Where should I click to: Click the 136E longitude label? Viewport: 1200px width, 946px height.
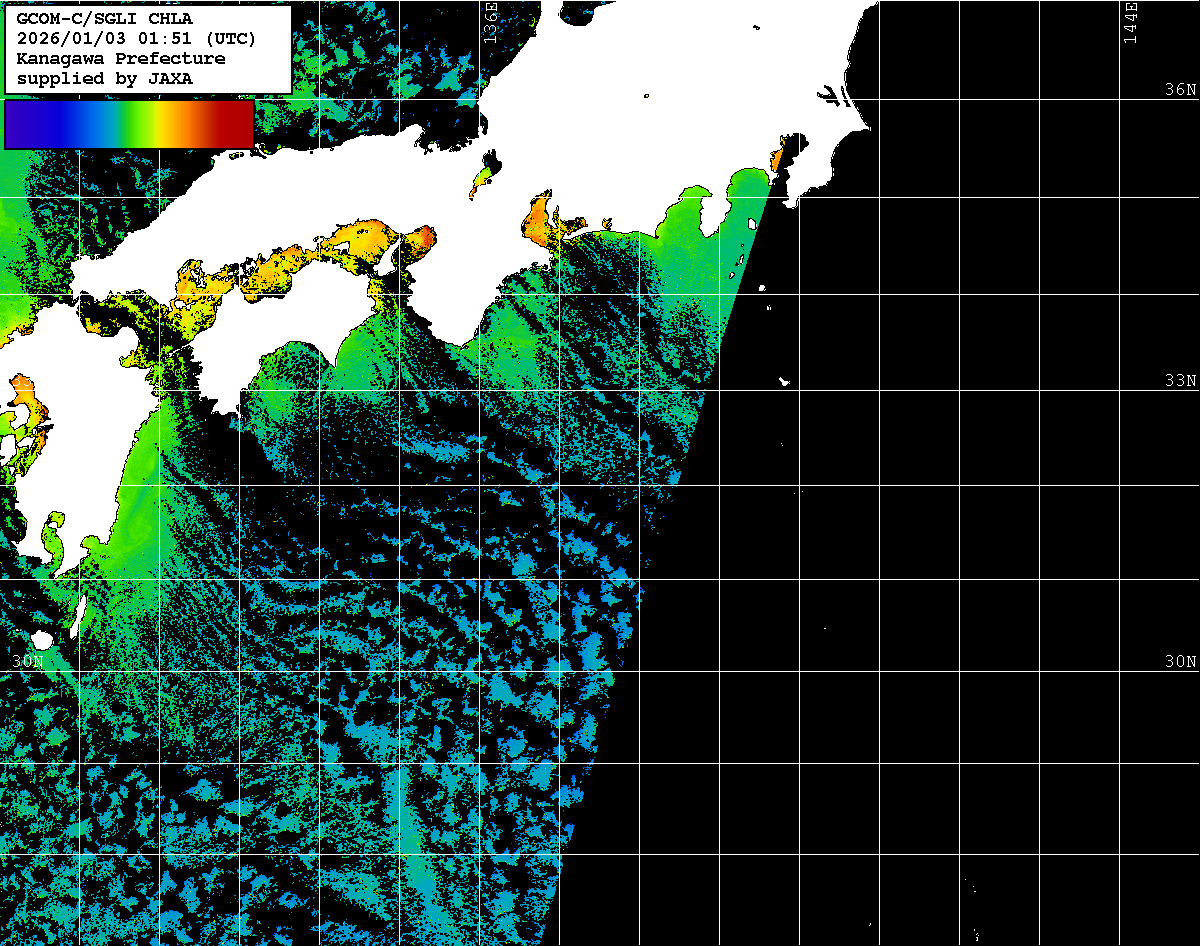click(x=490, y=22)
